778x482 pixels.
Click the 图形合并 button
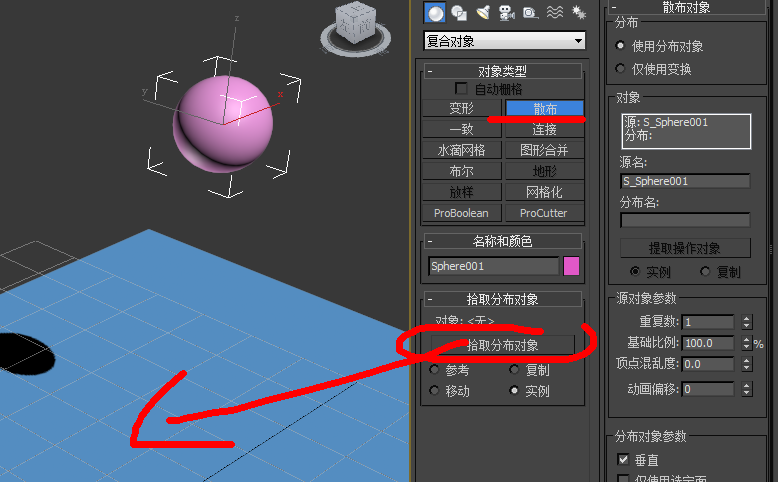545,150
